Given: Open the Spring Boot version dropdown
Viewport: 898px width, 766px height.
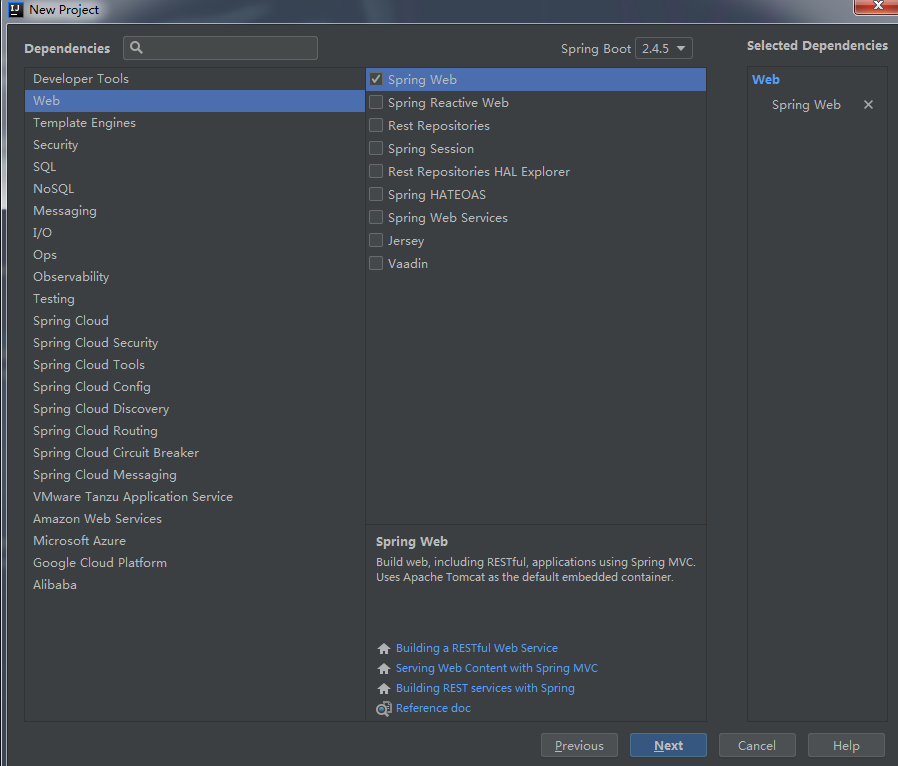Looking at the screenshot, I should coord(664,48).
